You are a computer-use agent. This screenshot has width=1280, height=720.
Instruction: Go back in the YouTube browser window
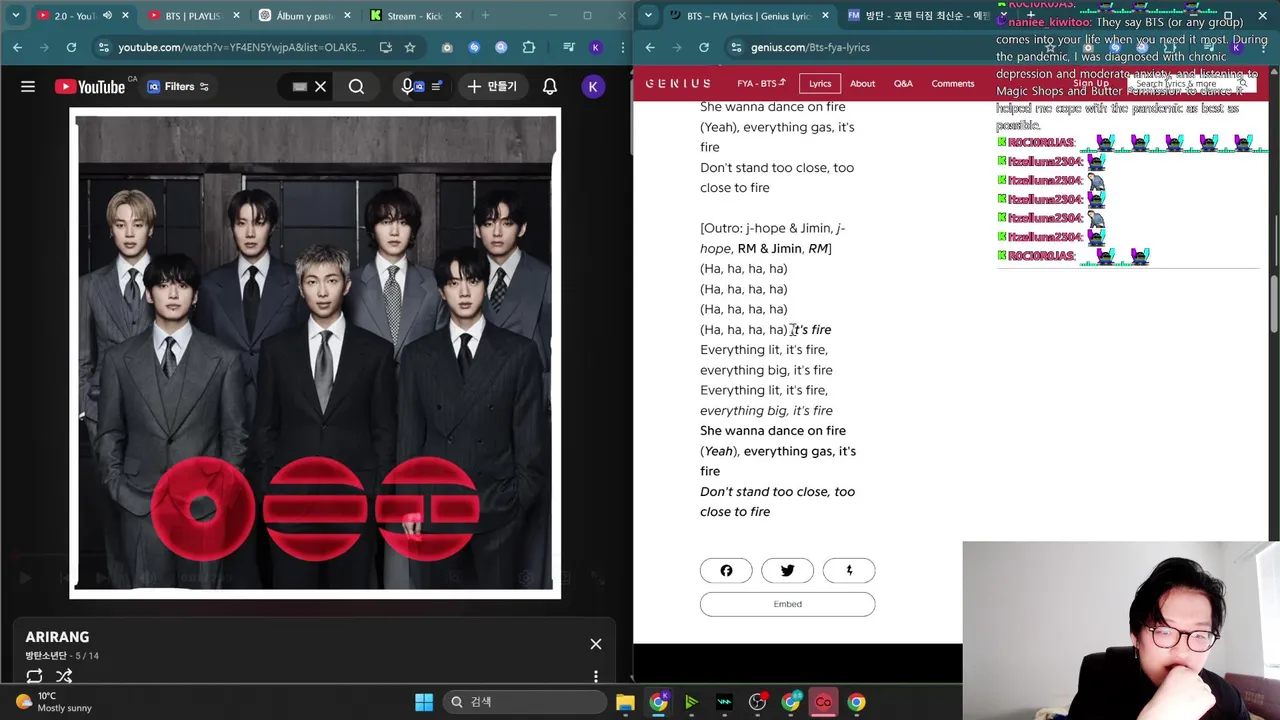click(17, 47)
